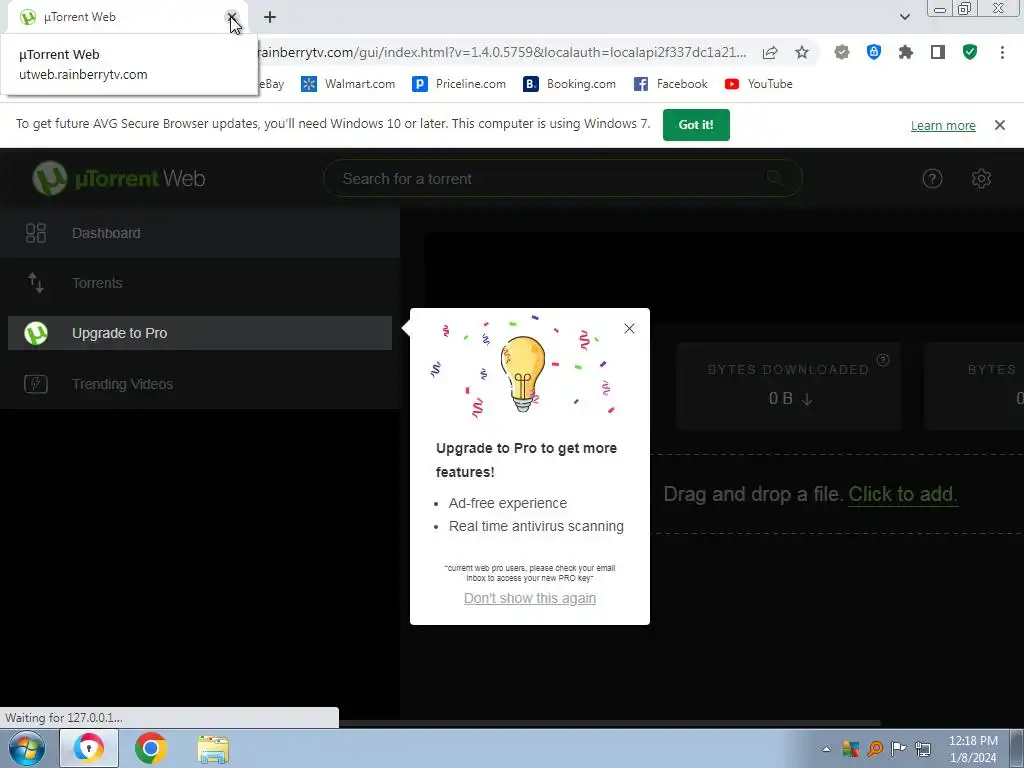Click the search magnifier icon

tap(775, 178)
